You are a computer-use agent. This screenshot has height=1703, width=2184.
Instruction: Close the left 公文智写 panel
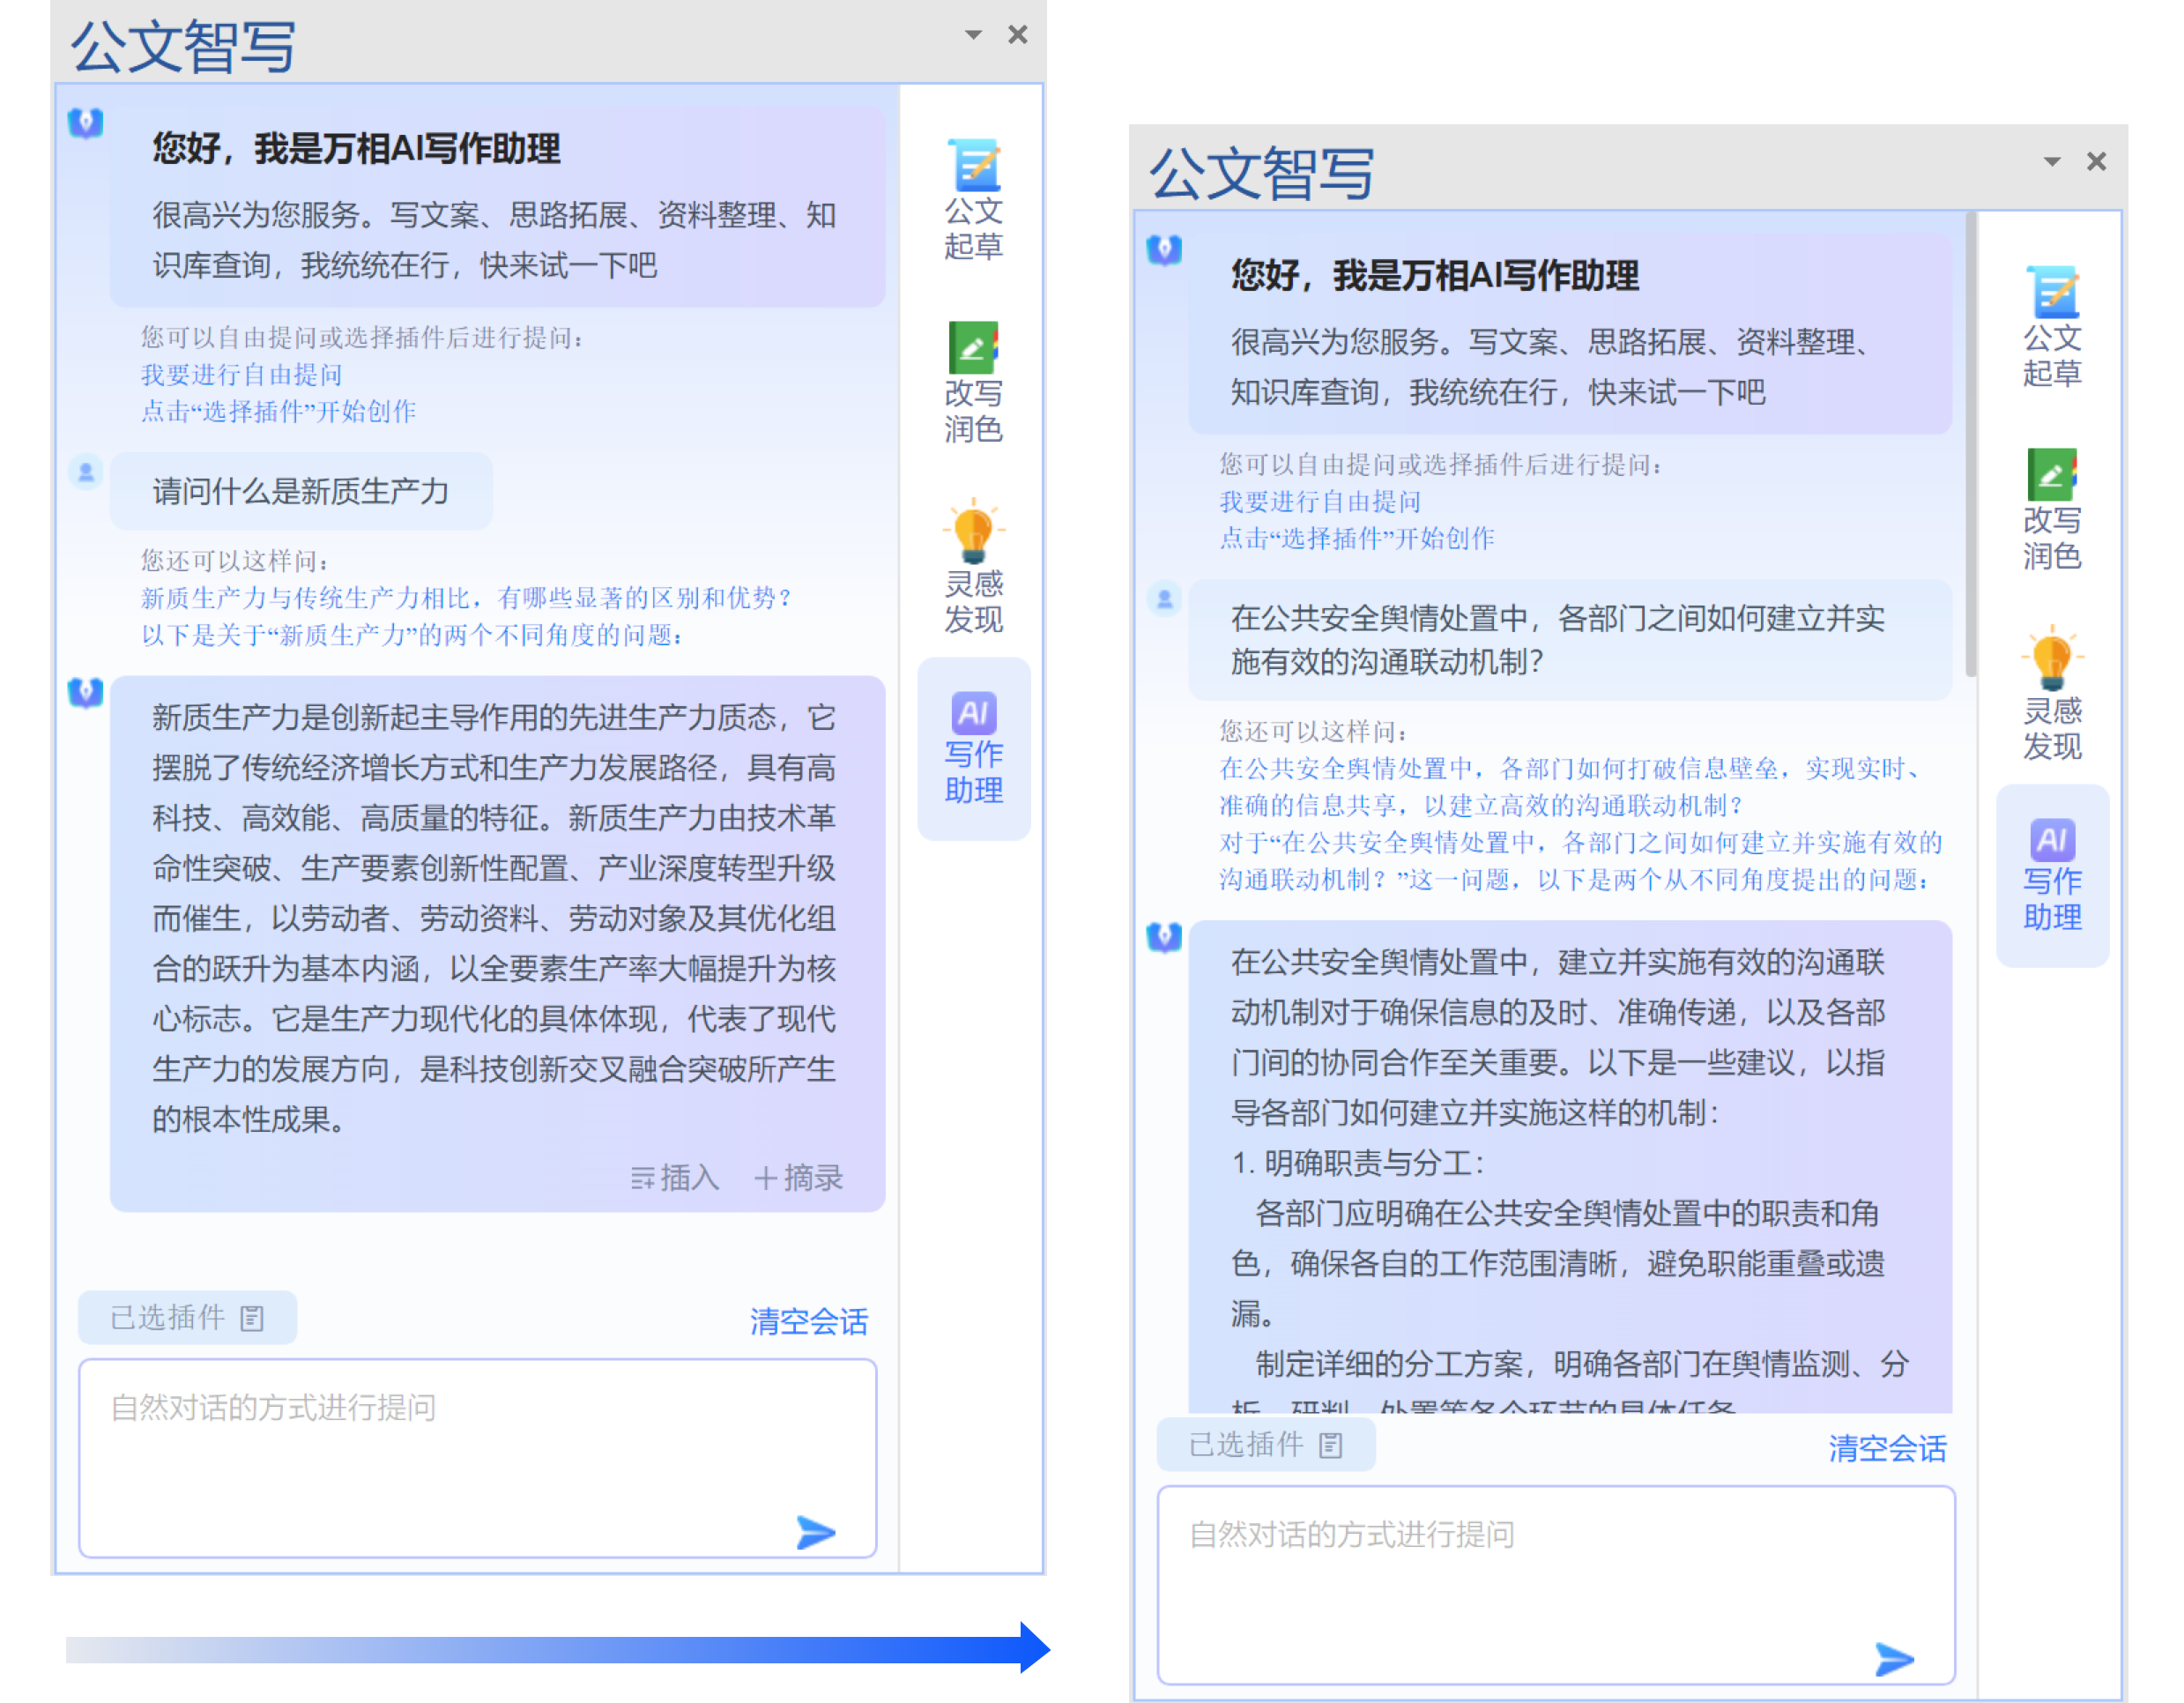point(1017,35)
